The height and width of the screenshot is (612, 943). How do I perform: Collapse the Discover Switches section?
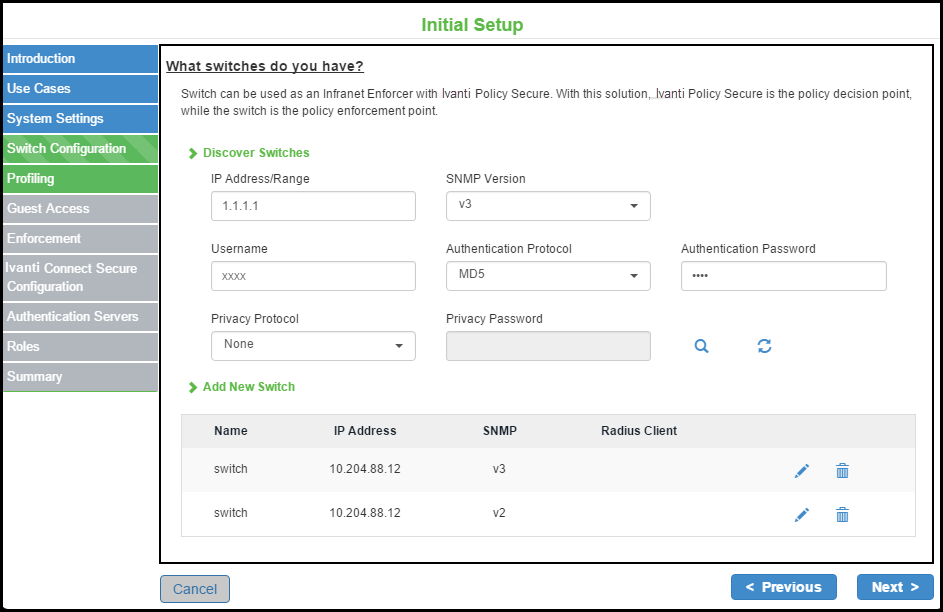(255, 153)
